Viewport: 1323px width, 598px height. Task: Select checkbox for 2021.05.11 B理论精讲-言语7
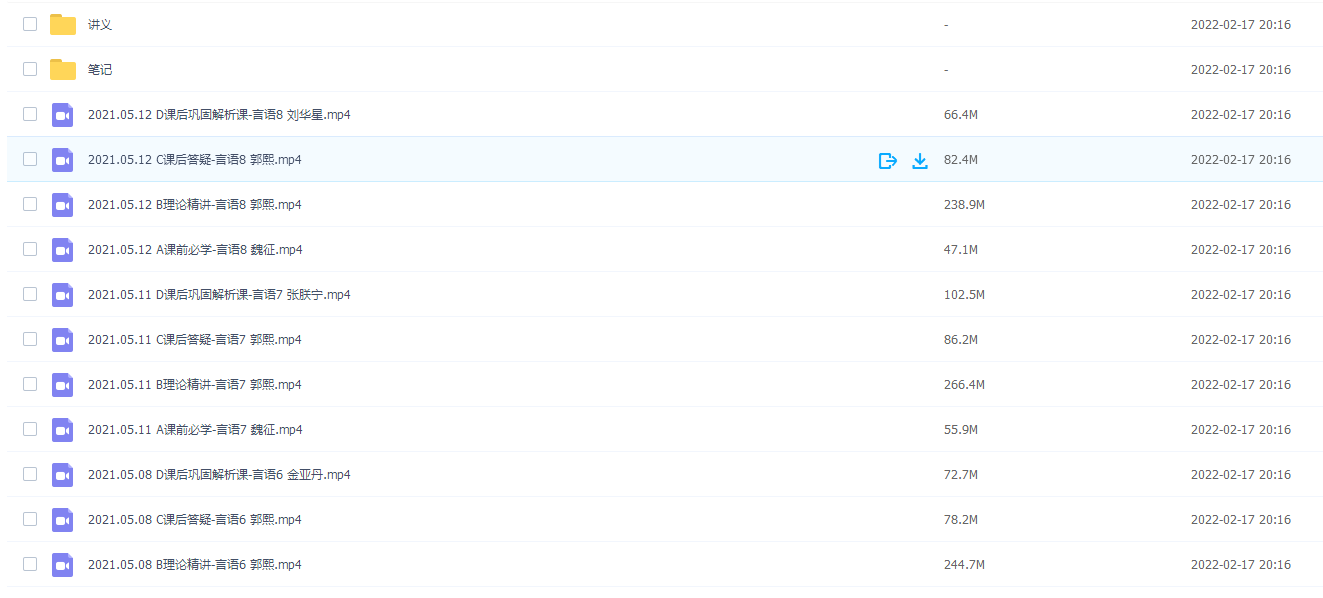30,384
